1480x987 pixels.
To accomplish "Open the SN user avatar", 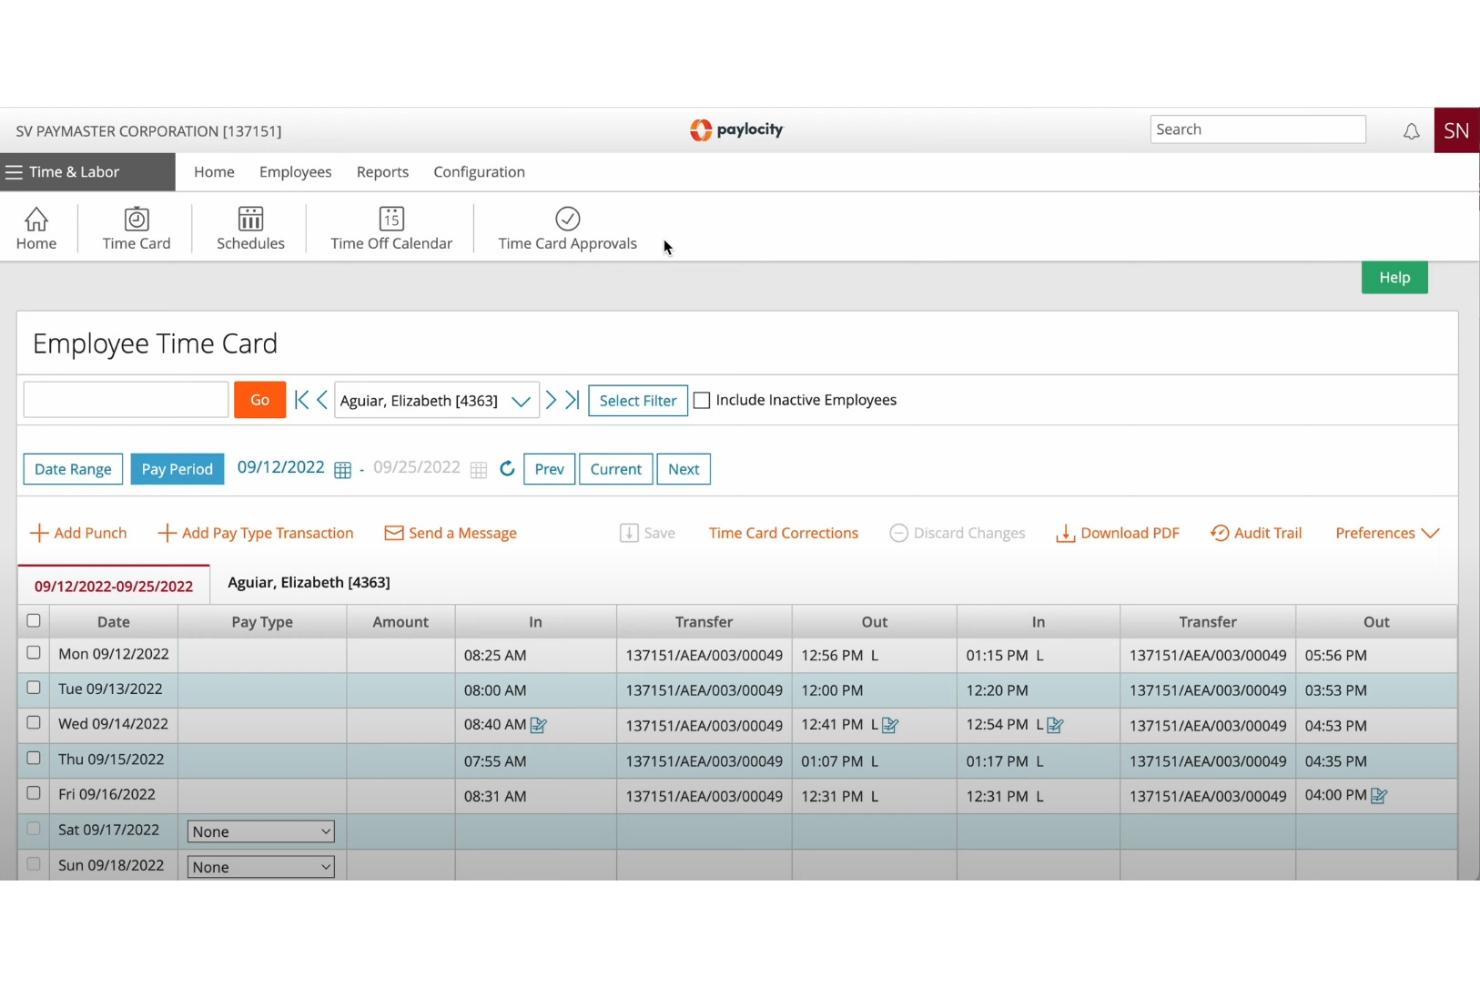I will tap(1456, 130).
